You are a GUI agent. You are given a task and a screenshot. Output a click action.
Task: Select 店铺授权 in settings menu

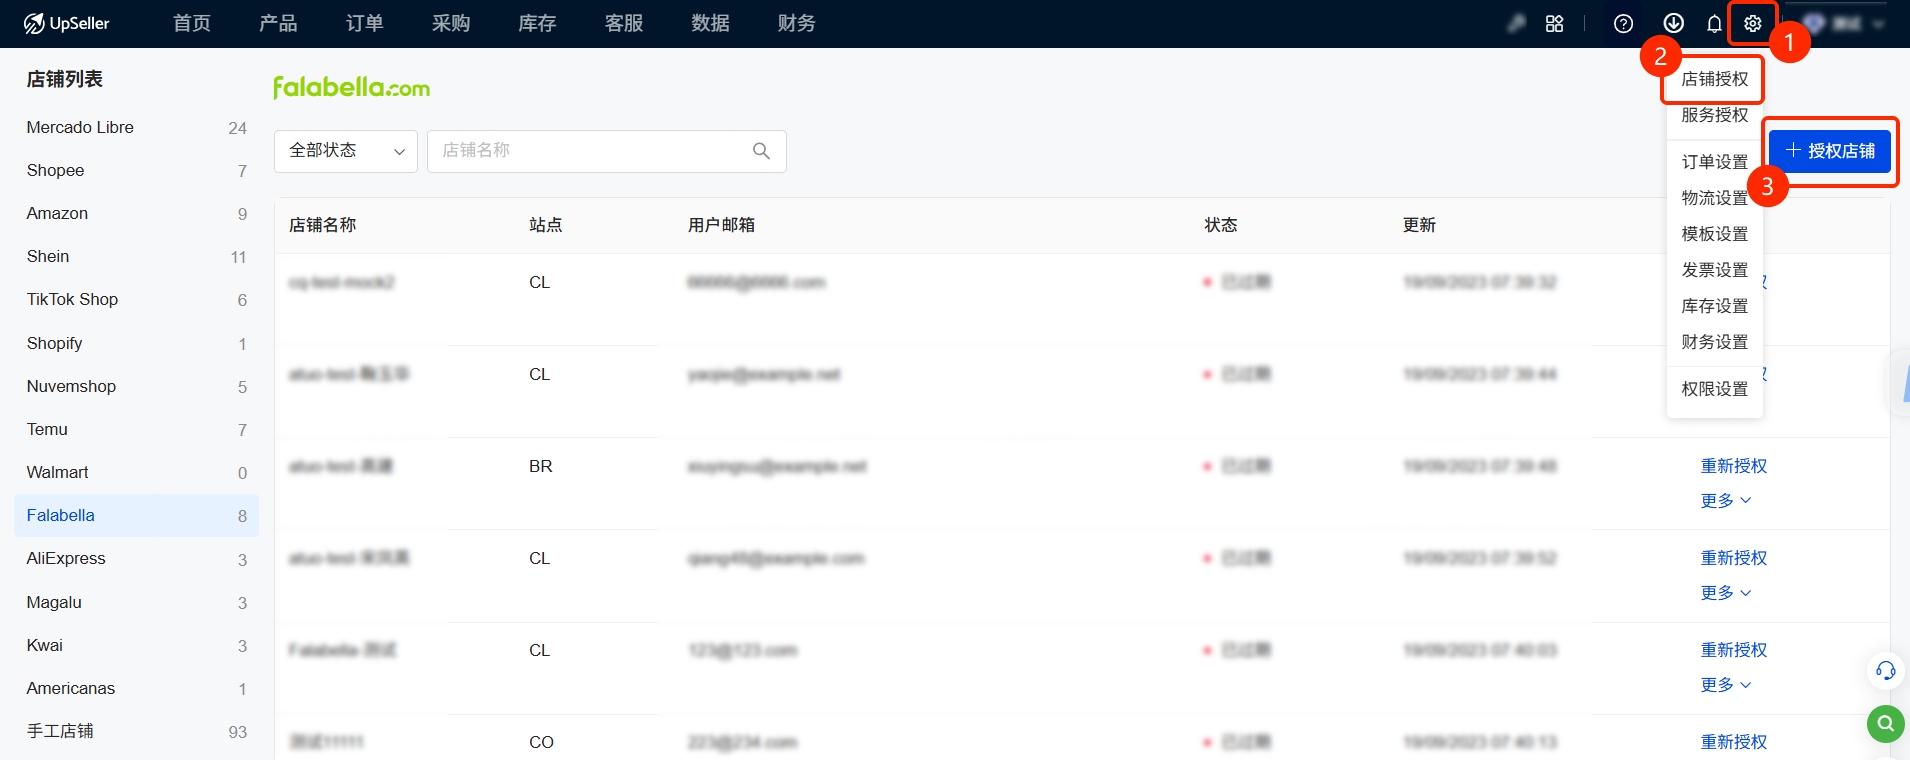1714,79
